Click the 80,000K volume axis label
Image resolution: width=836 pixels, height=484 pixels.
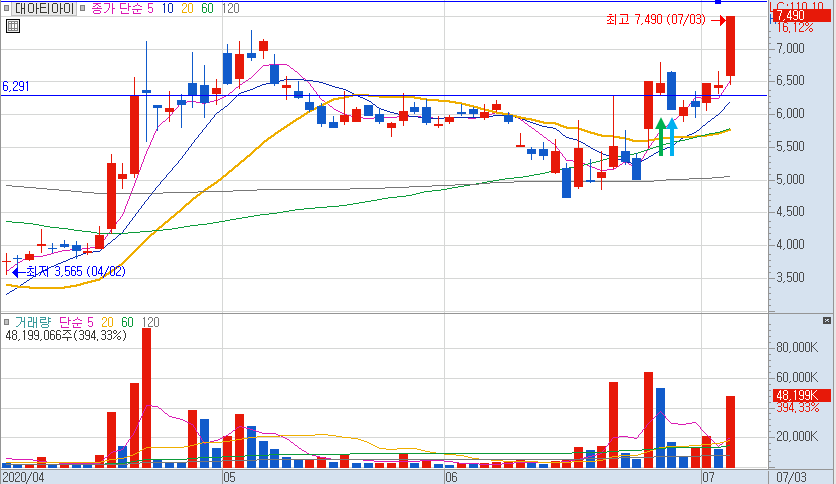pos(797,348)
